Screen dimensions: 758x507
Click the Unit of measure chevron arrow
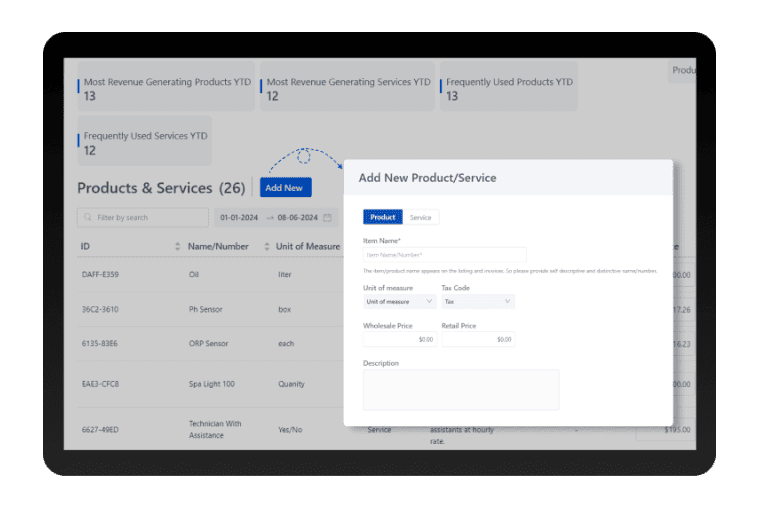(429, 301)
